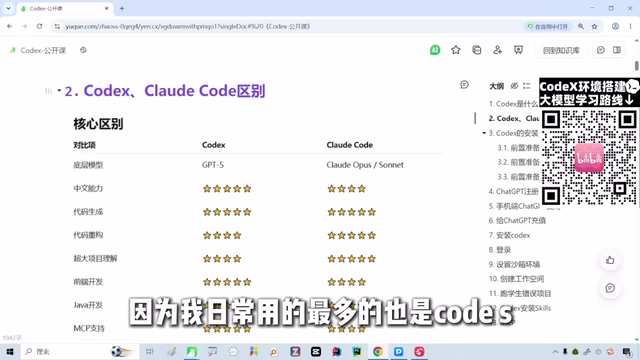Viewport: 640px width, 360px height.
Task: Go back to previous page in browser
Action: (x=9, y=26)
